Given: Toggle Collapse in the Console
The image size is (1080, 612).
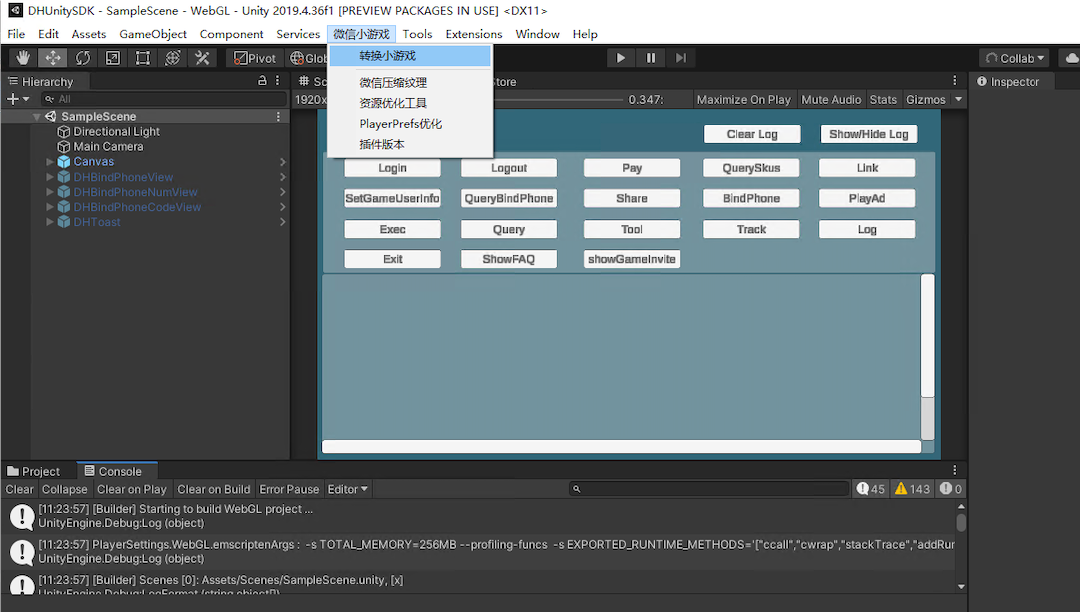Looking at the screenshot, I should (x=65, y=489).
